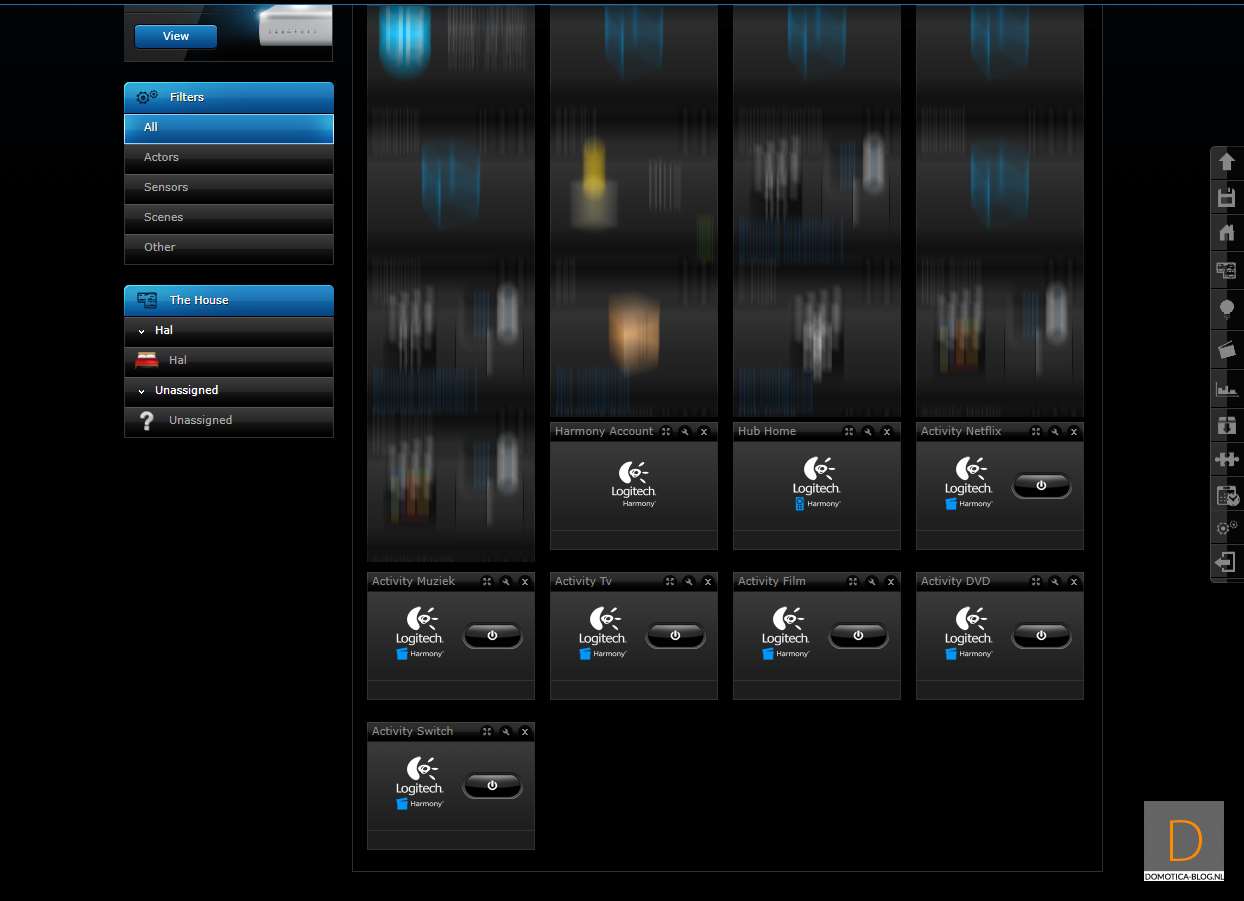Click the logout arrow icon in sidebar
1244x901 pixels.
point(1226,562)
